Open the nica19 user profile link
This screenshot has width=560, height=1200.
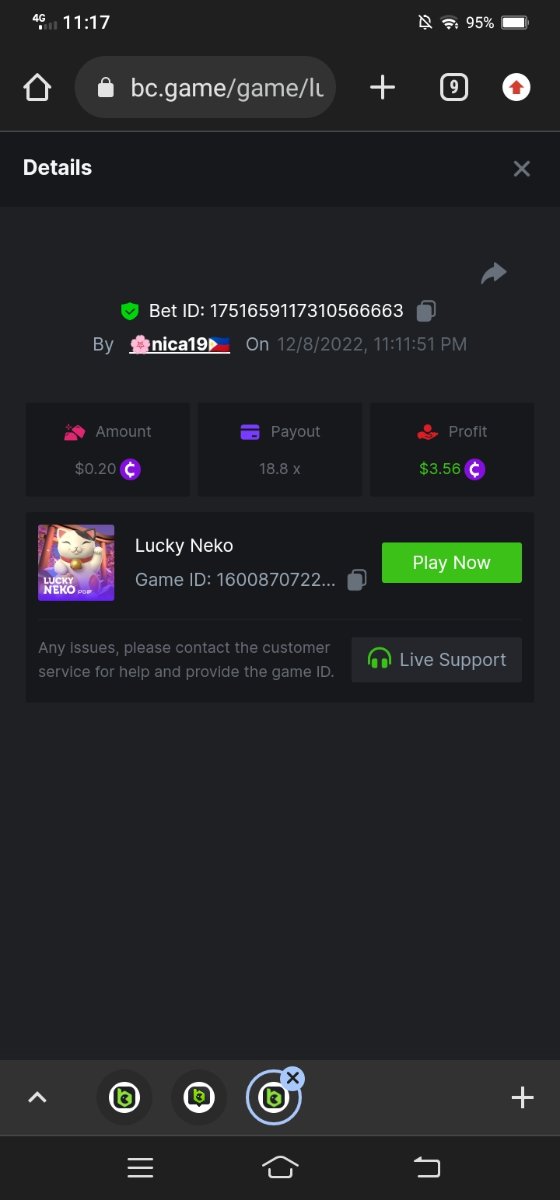pyautogui.click(x=180, y=344)
